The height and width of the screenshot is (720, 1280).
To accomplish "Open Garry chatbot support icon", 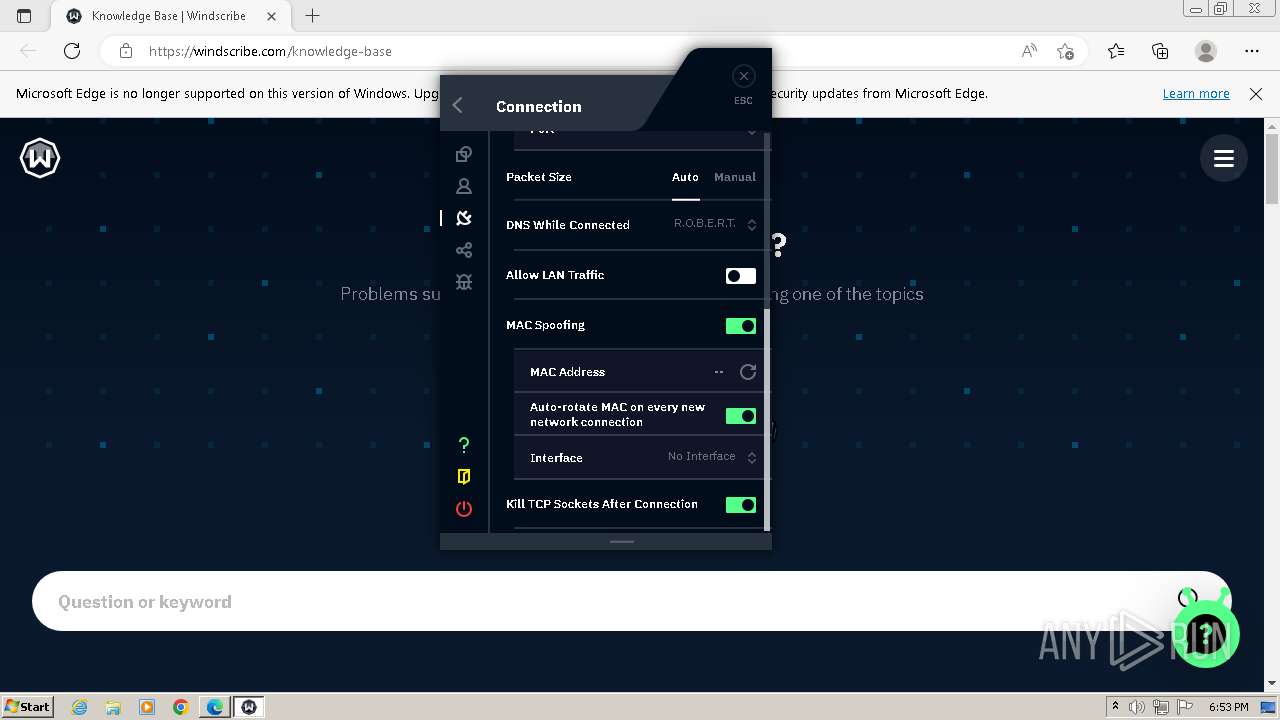I will click(x=1206, y=632).
